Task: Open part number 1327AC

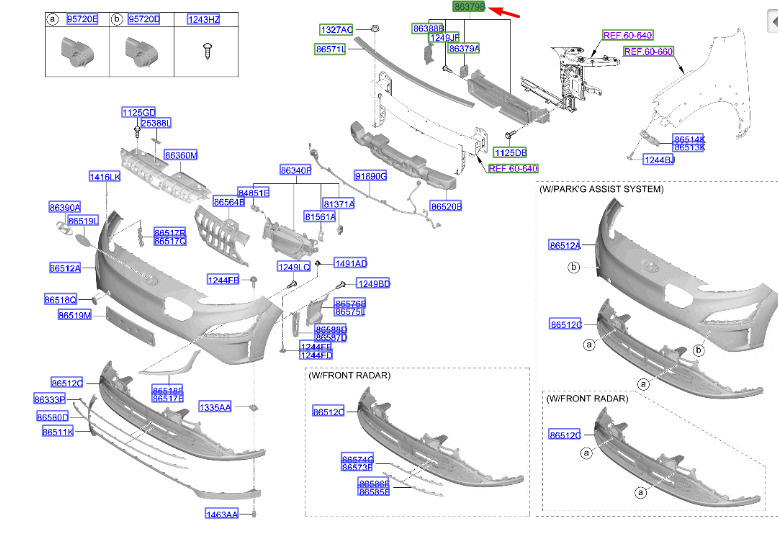Action: click(x=336, y=30)
